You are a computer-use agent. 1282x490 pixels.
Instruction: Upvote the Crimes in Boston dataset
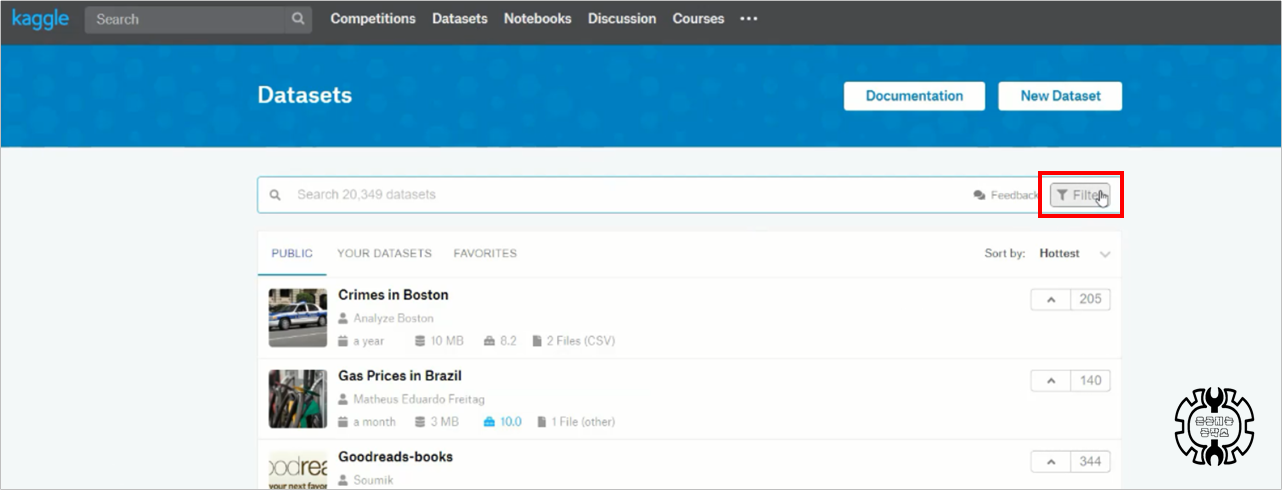pos(1050,300)
